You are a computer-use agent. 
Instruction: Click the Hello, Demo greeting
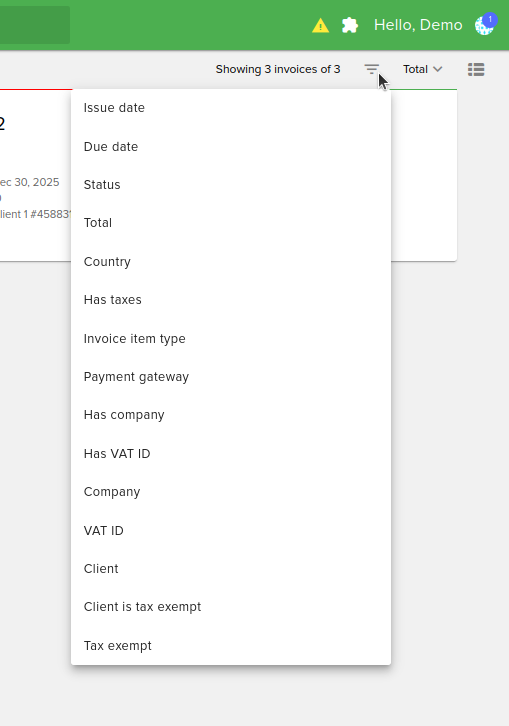pos(418,25)
